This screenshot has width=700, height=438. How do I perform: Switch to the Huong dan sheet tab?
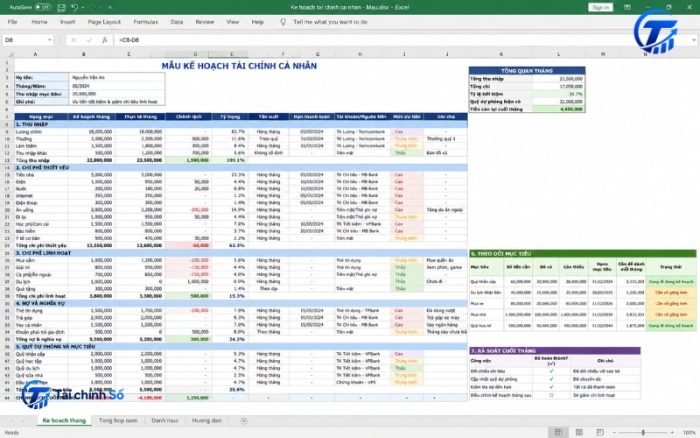point(206,421)
